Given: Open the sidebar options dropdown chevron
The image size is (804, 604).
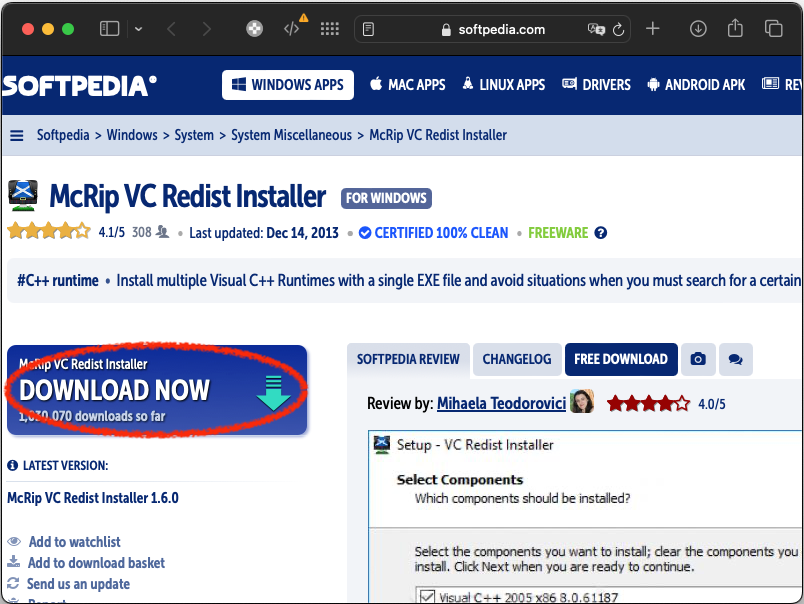Looking at the screenshot, I should pyautogui.click(x=138, y=29).
